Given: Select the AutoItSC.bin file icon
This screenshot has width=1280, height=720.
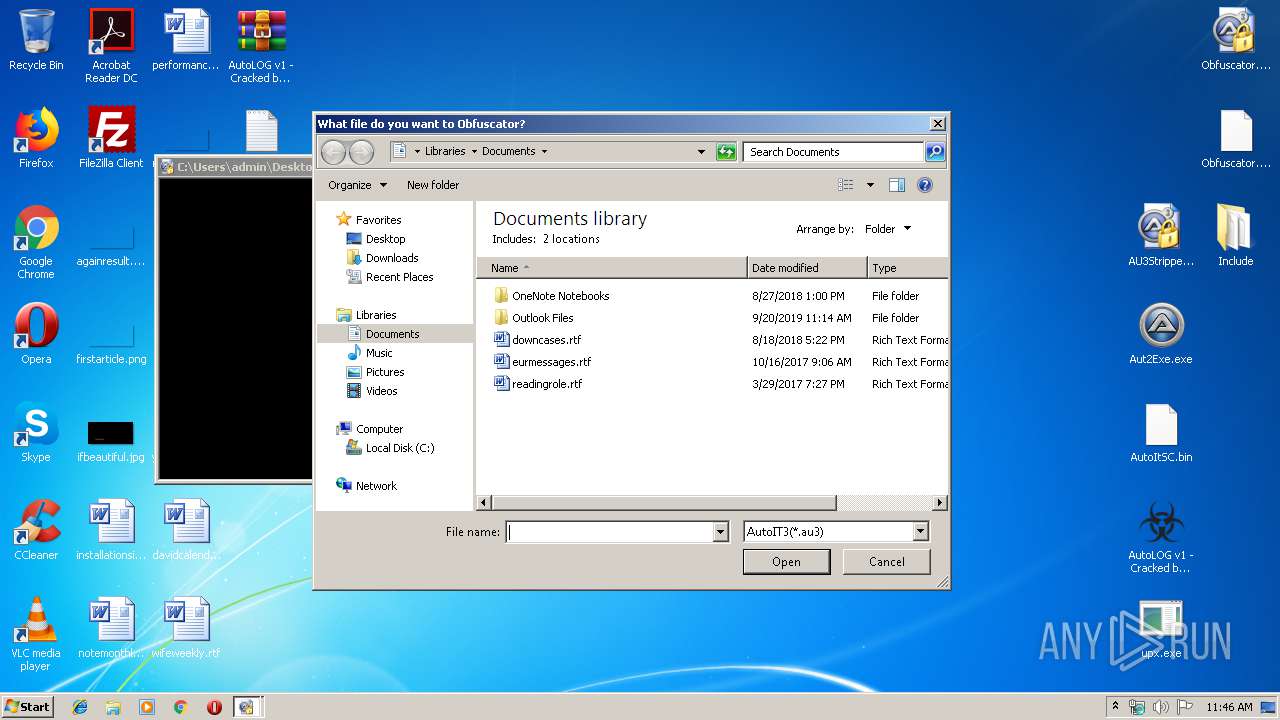Looking at the screenshot, I should (1161, 432).
